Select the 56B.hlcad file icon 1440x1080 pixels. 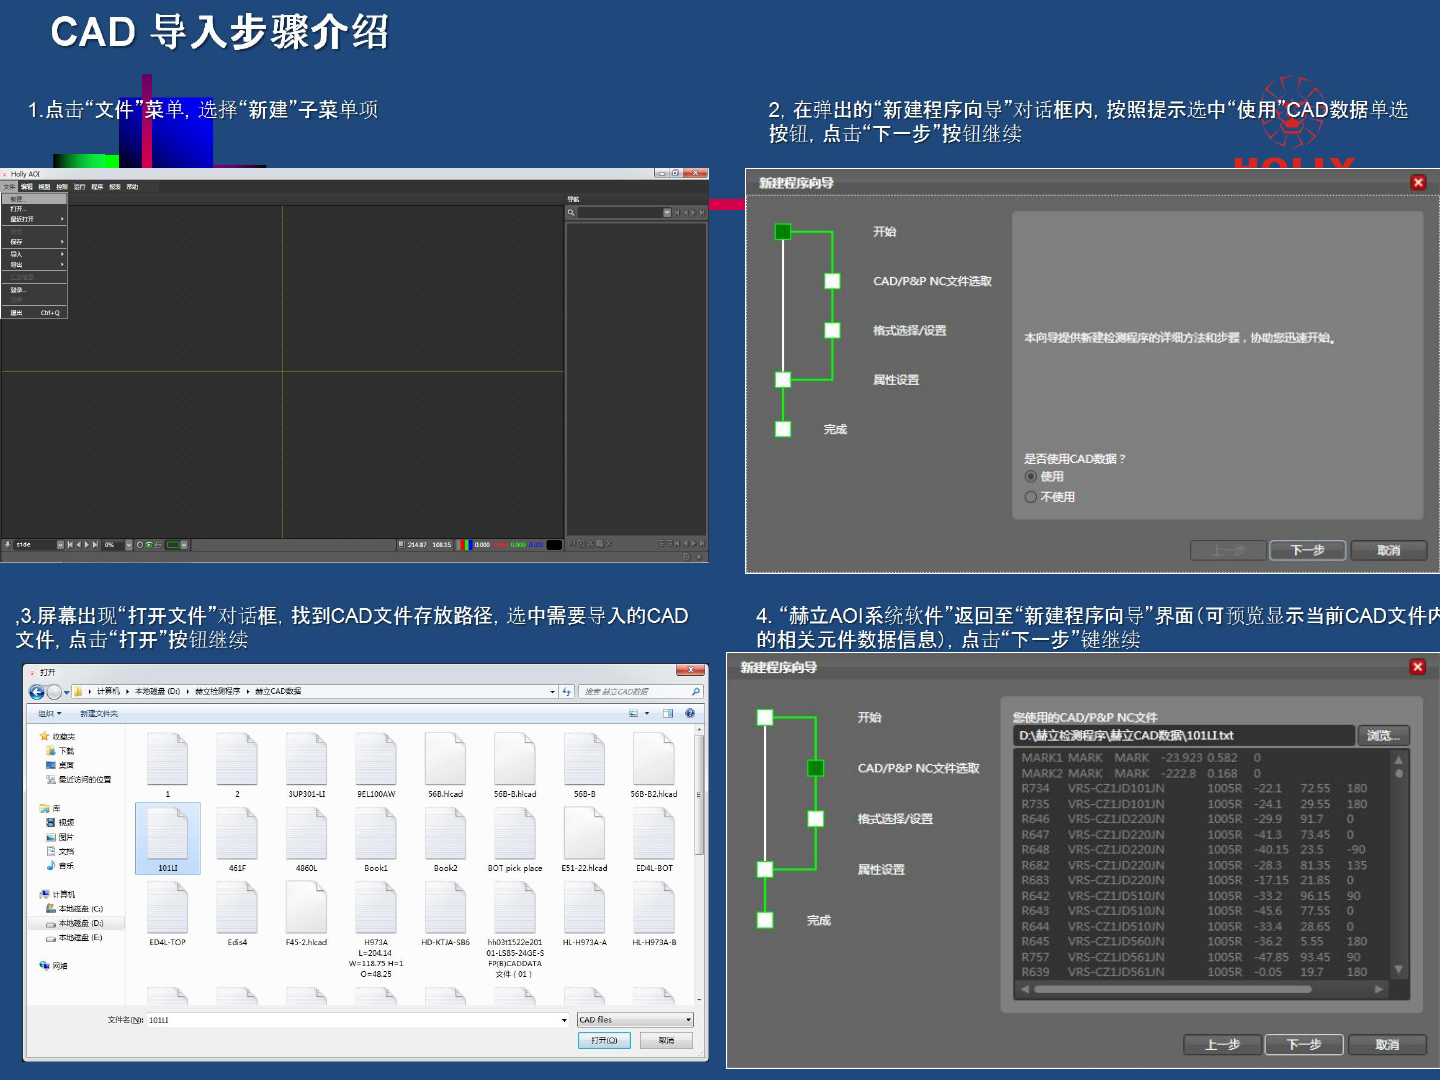pos(445,759)
